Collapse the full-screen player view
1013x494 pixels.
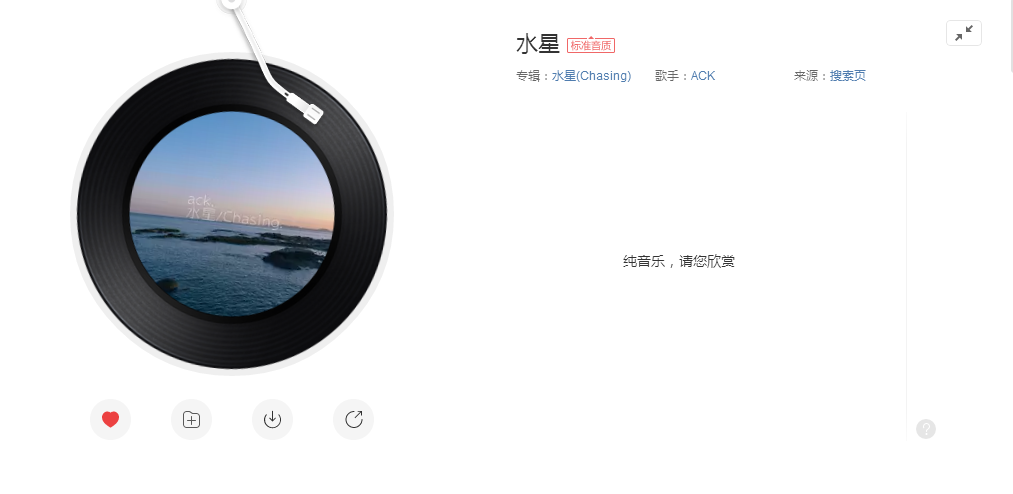[964, 33]
